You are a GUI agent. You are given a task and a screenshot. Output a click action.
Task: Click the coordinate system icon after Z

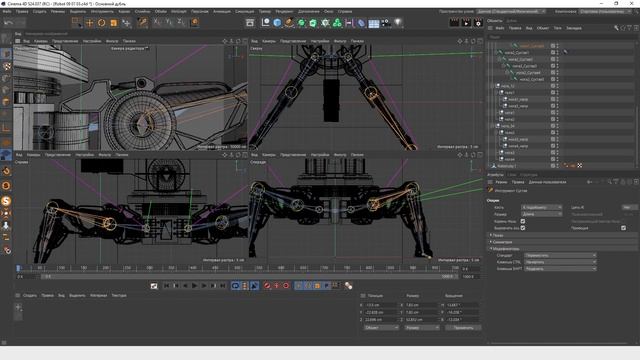click(x=195, y=23)
